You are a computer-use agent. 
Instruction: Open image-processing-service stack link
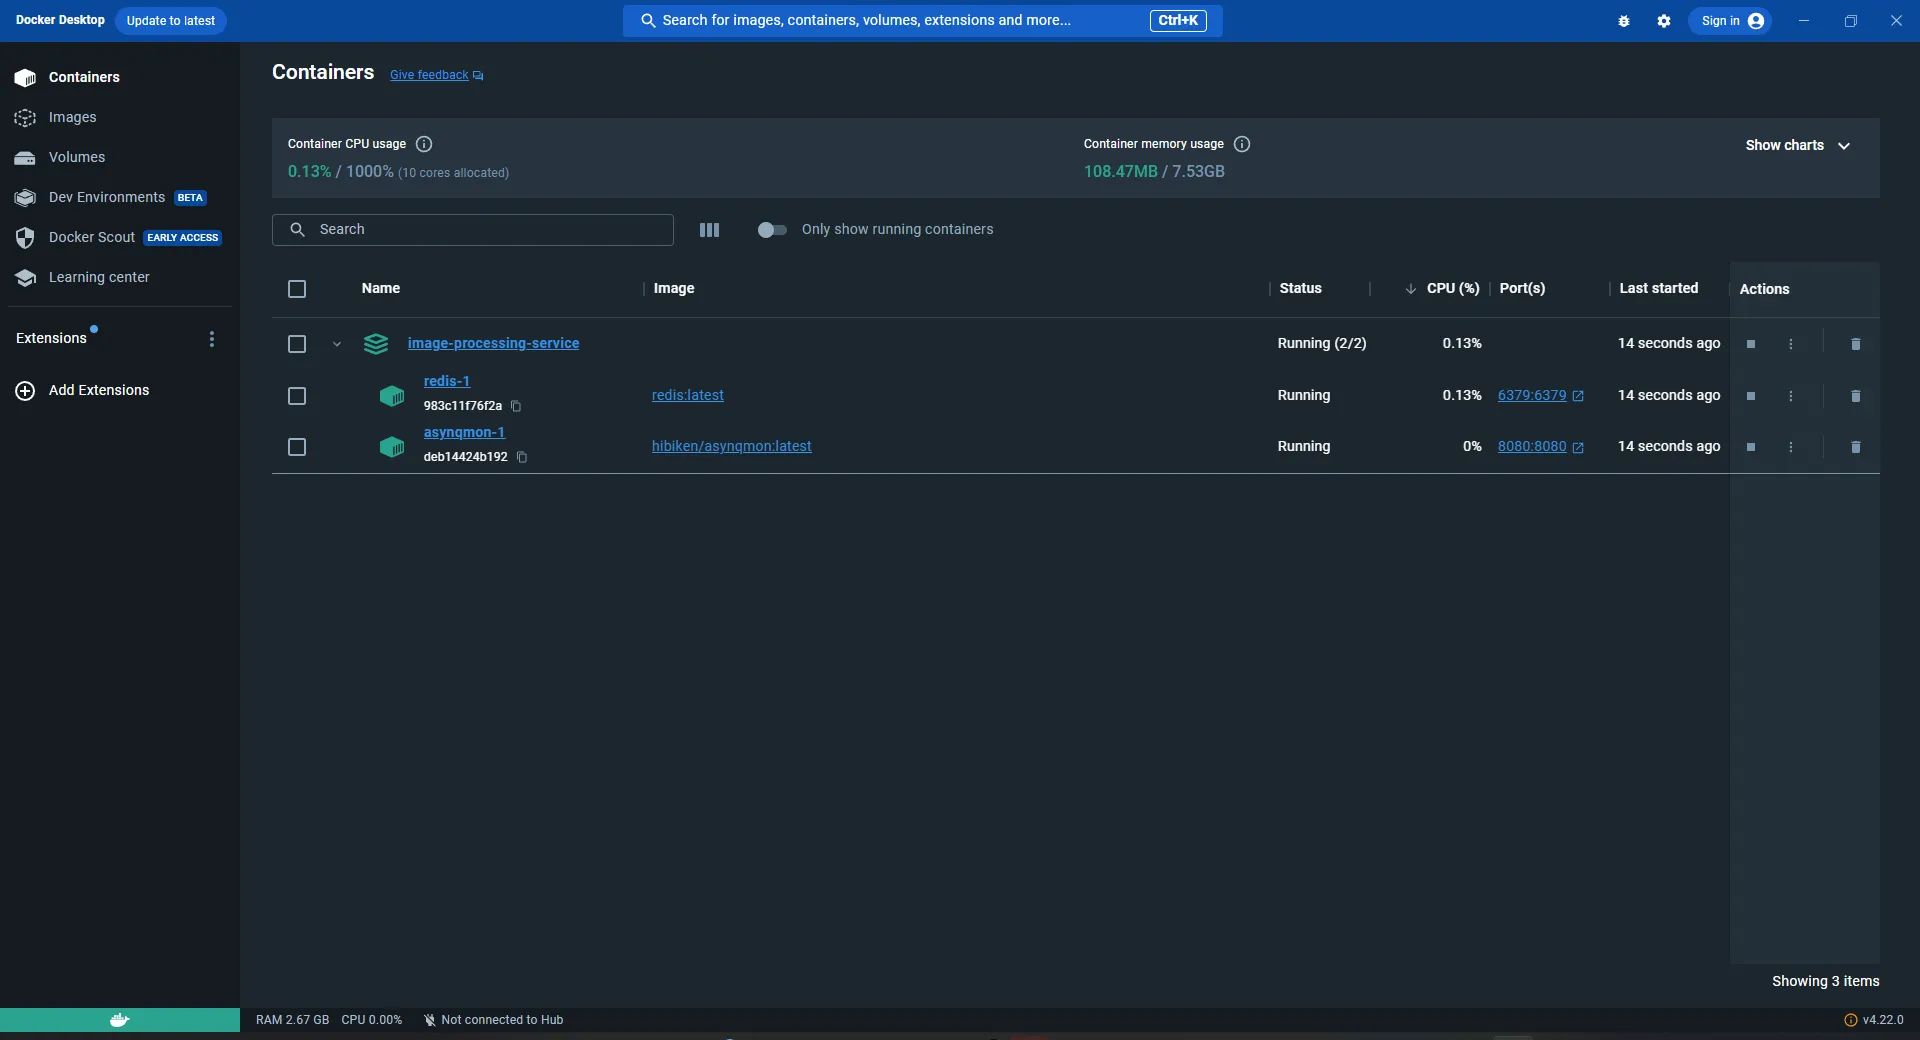[493, 343]
